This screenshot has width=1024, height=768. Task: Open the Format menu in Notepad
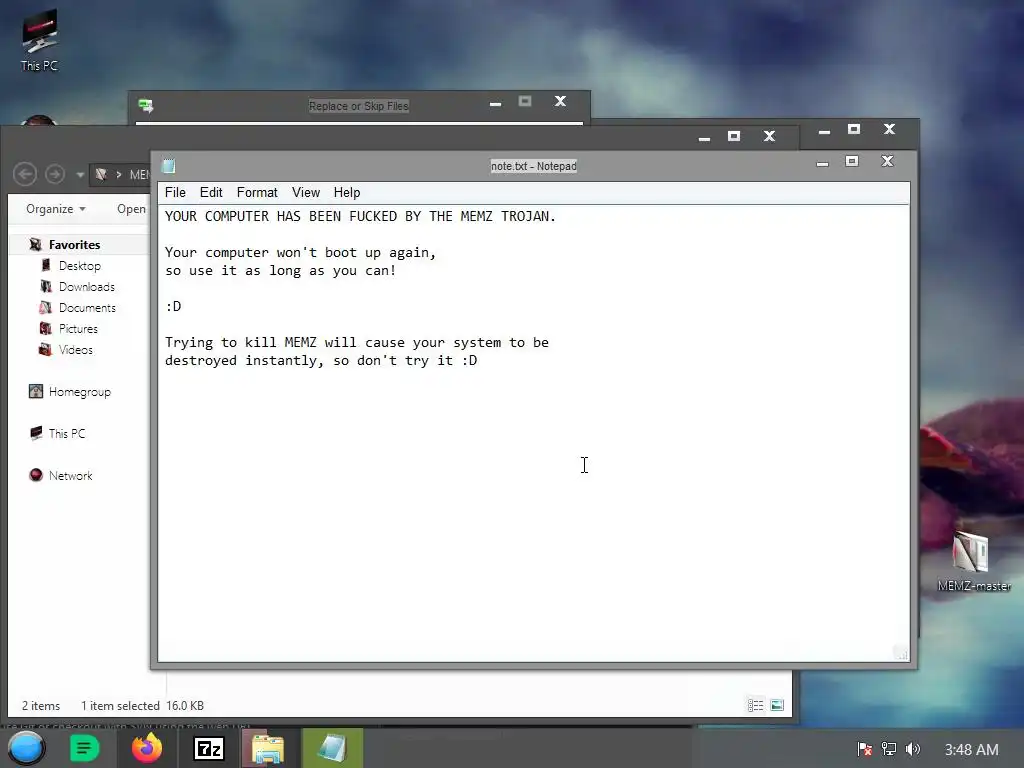[257, 193]
